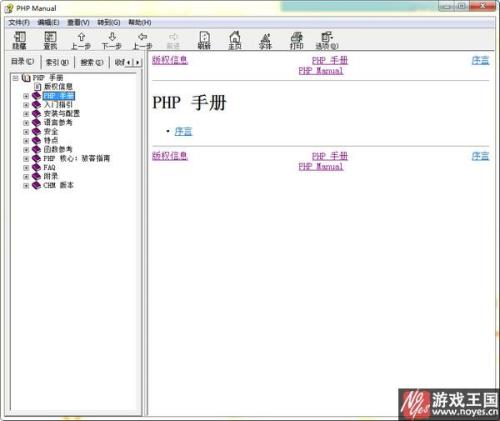Click the purple book icon for 语言参考

(x=36, y=123)
